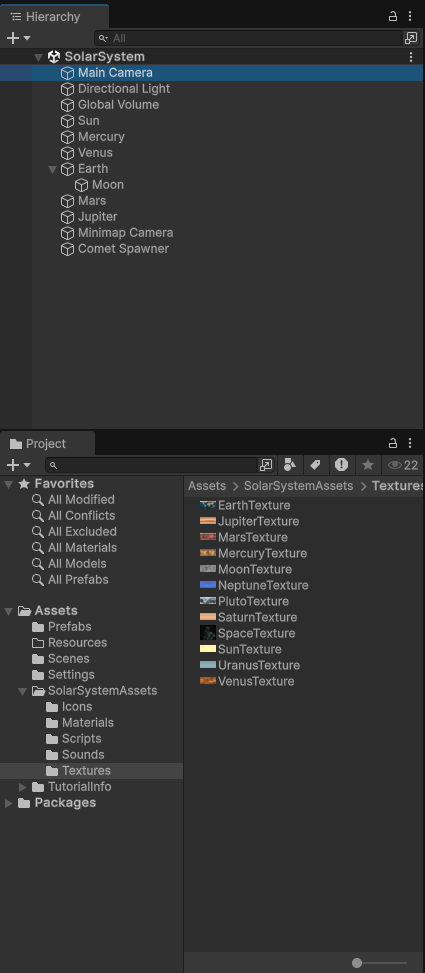Collapse the Earth object in Hierarchy
This screenshot has width=425, height=973.
(53, 169)
